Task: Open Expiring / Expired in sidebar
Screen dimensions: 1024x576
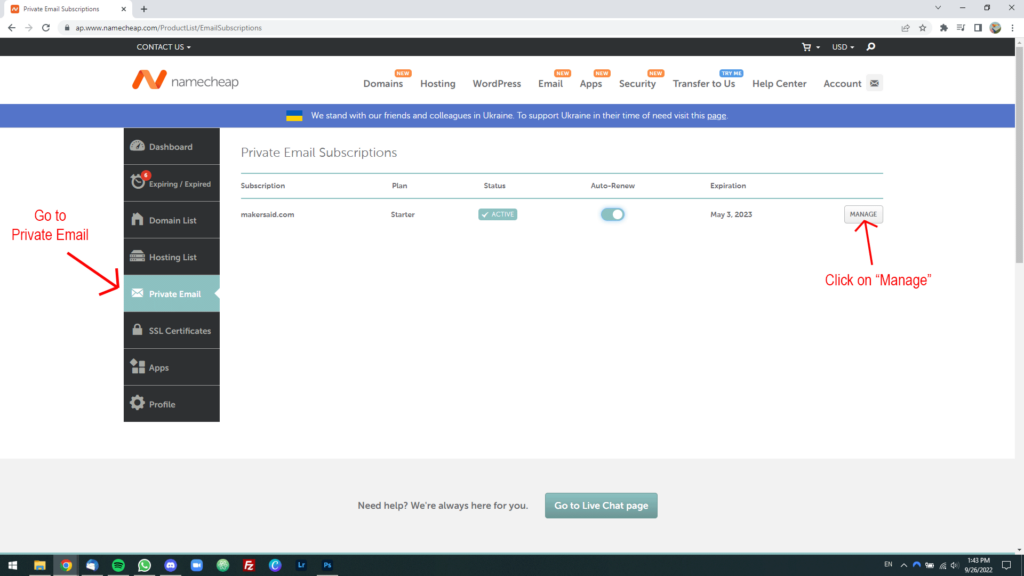Action: (x=172, y=184)
